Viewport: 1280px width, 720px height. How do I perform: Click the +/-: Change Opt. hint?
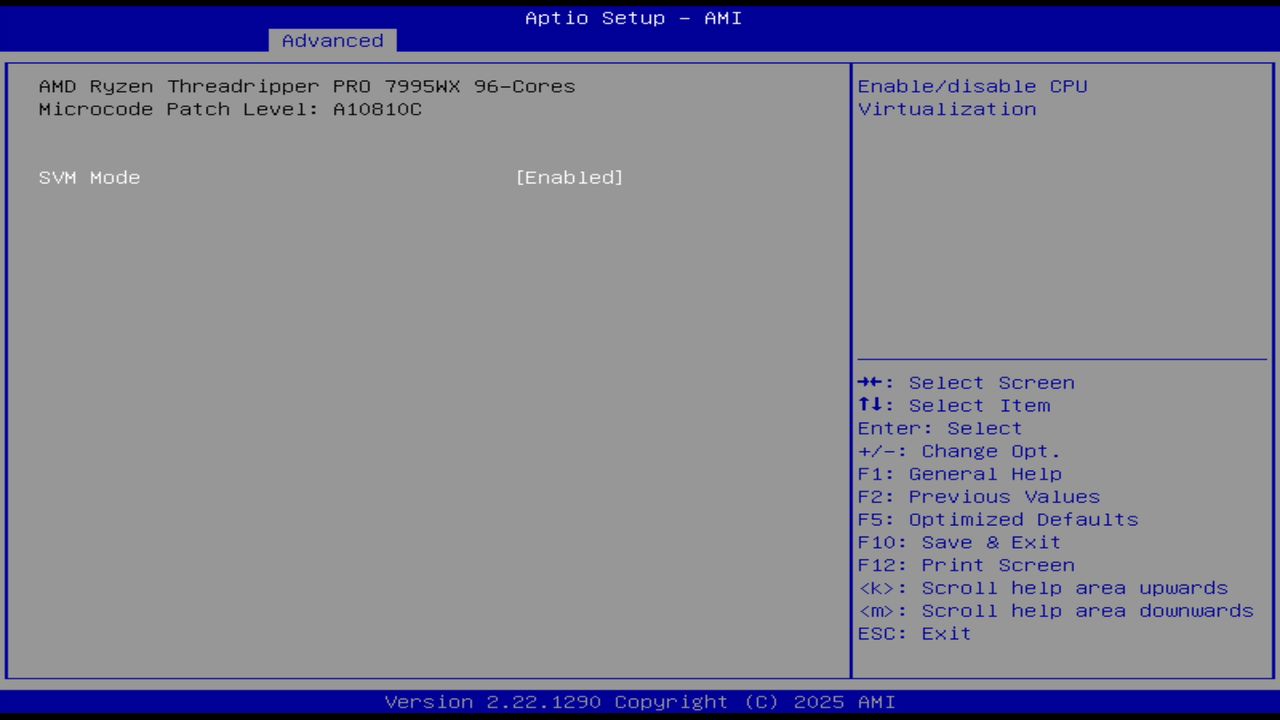[x=959, y=452]
